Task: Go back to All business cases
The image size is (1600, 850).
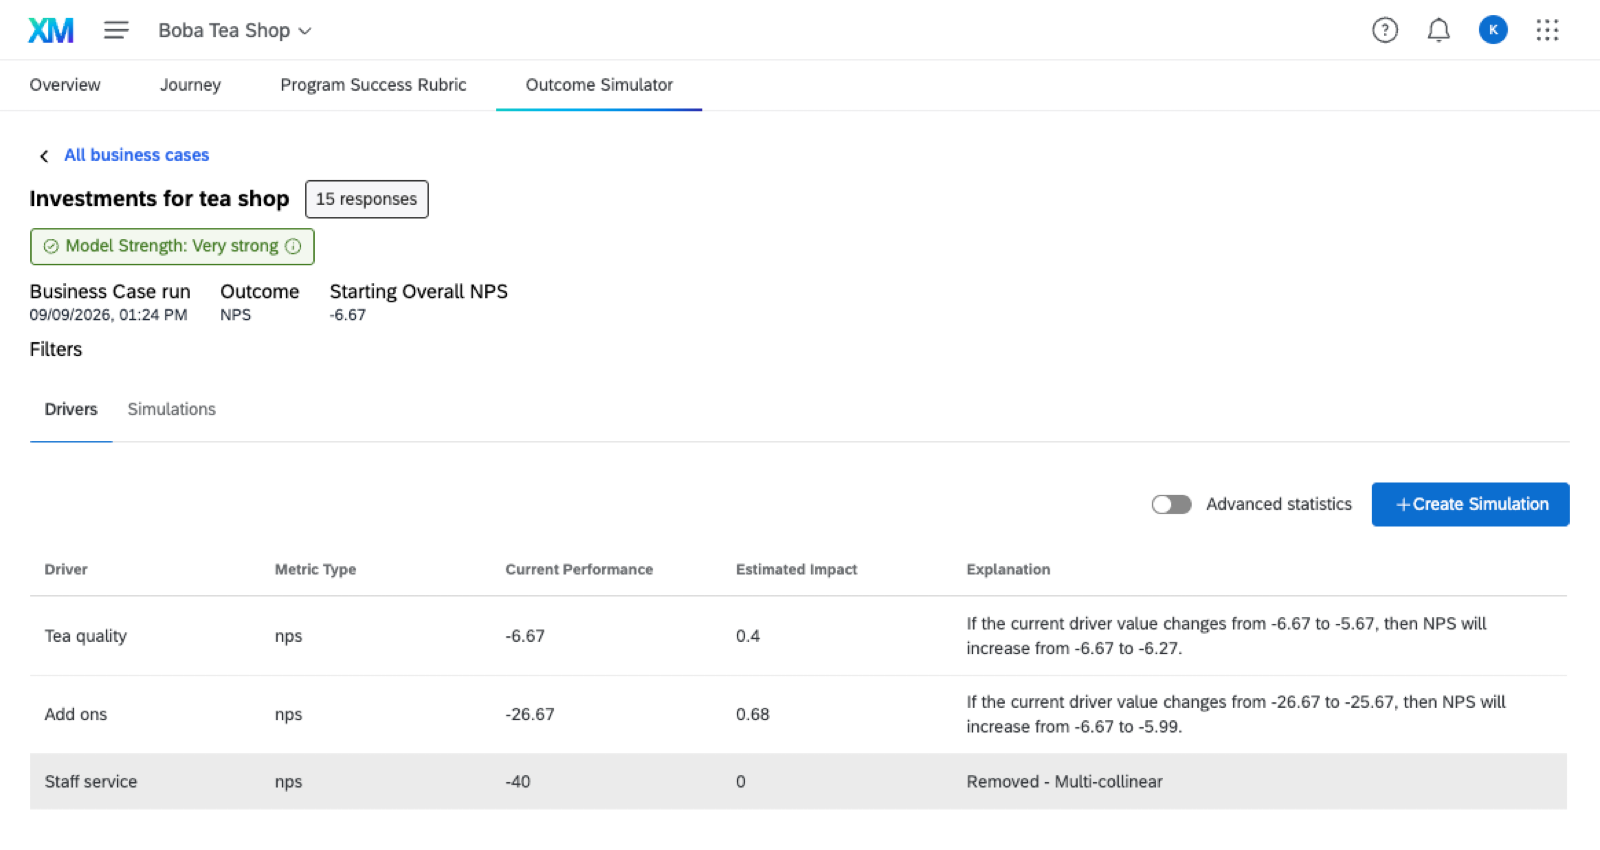Action: (137, 155)
